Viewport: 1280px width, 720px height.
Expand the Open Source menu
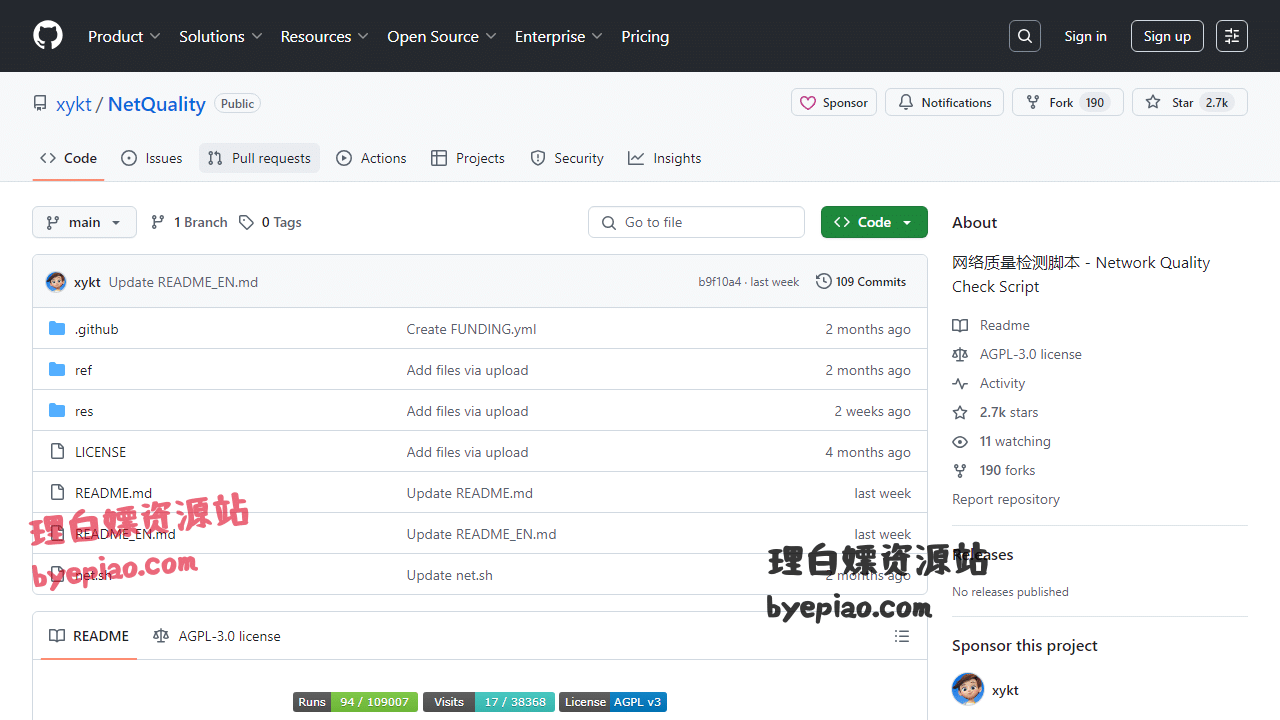pos(442,36)
